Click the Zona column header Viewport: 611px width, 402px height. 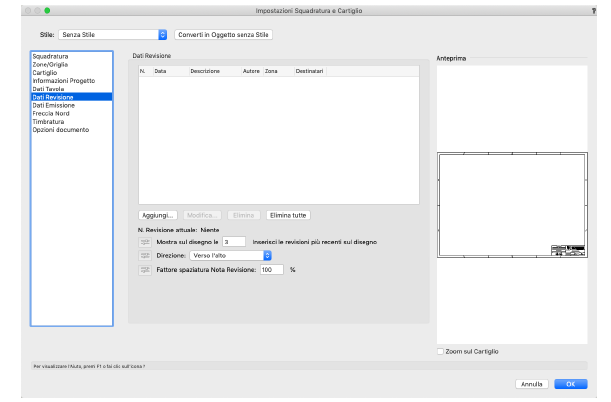pyautogui.click(x=279, y=71)
